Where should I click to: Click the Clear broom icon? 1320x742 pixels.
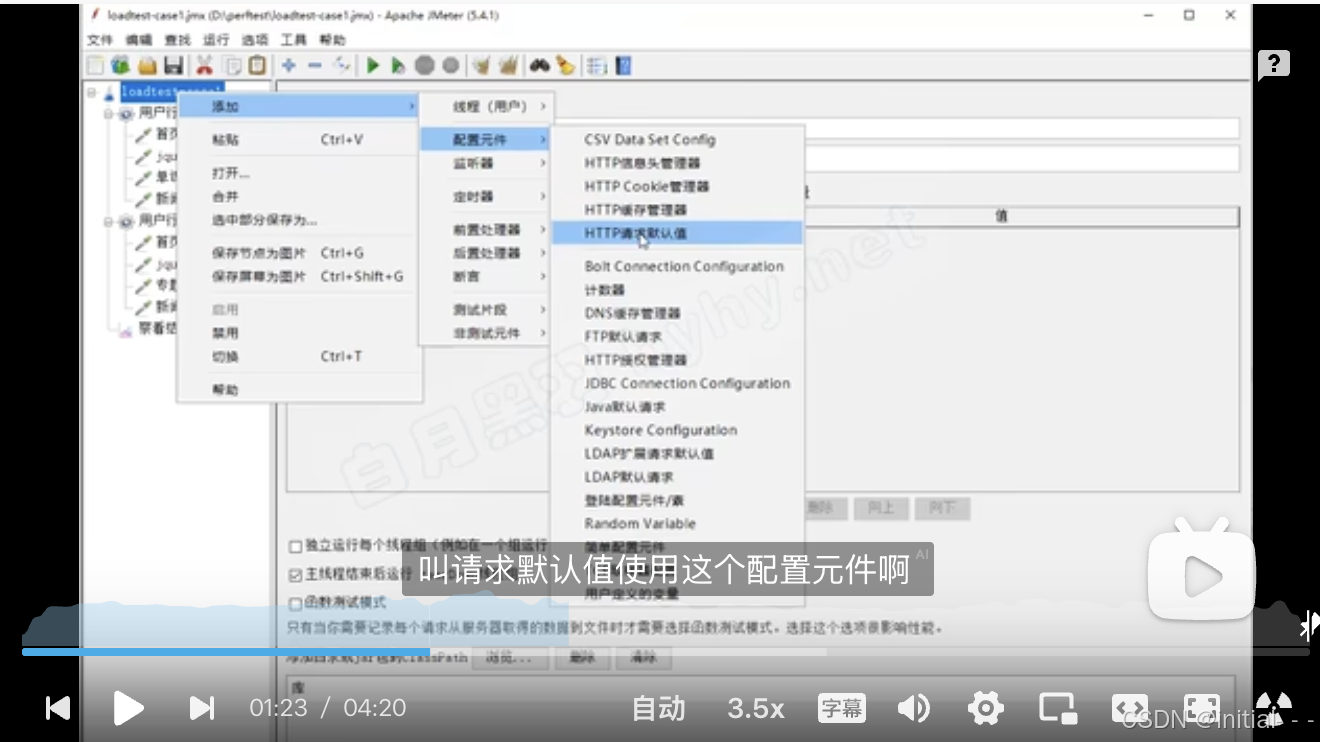[x=482, y=66]
